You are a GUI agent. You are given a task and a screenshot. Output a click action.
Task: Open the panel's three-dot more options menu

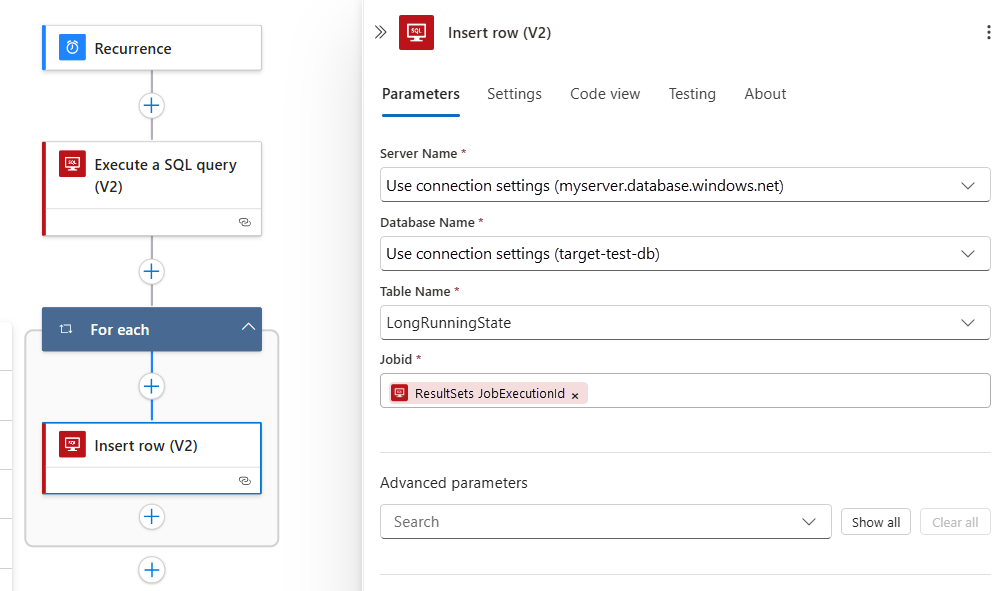988,32
